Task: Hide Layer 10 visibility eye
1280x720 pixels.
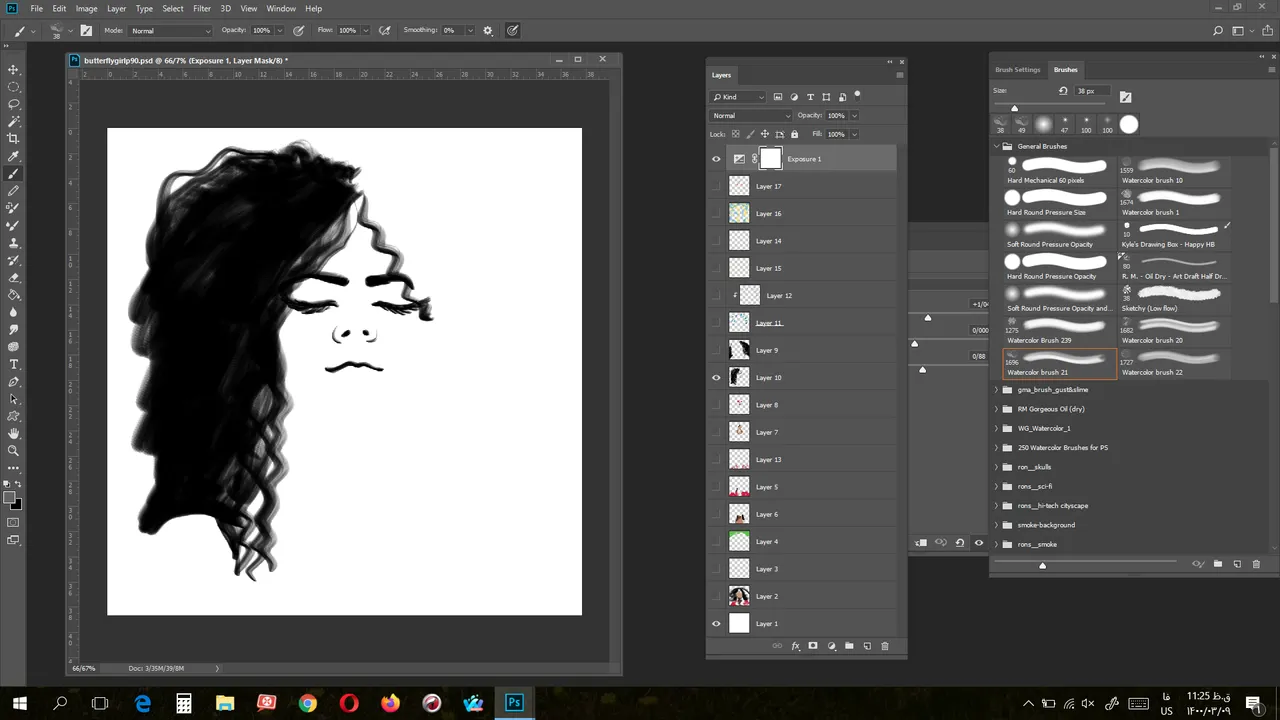Action: click(x=716, y=378)
